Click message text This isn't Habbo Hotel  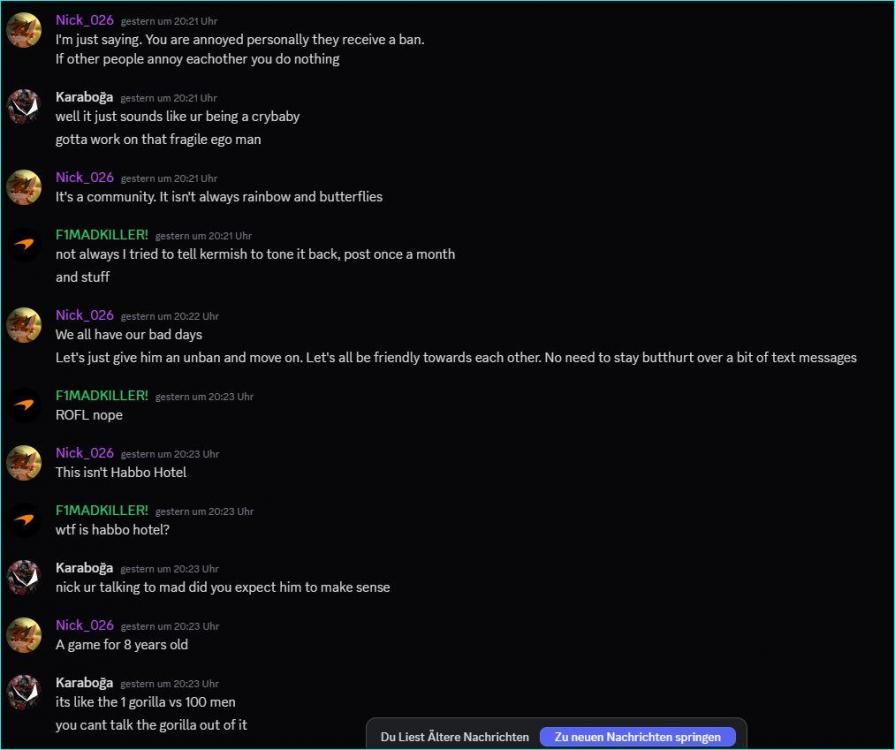click(x=121, y=473)
